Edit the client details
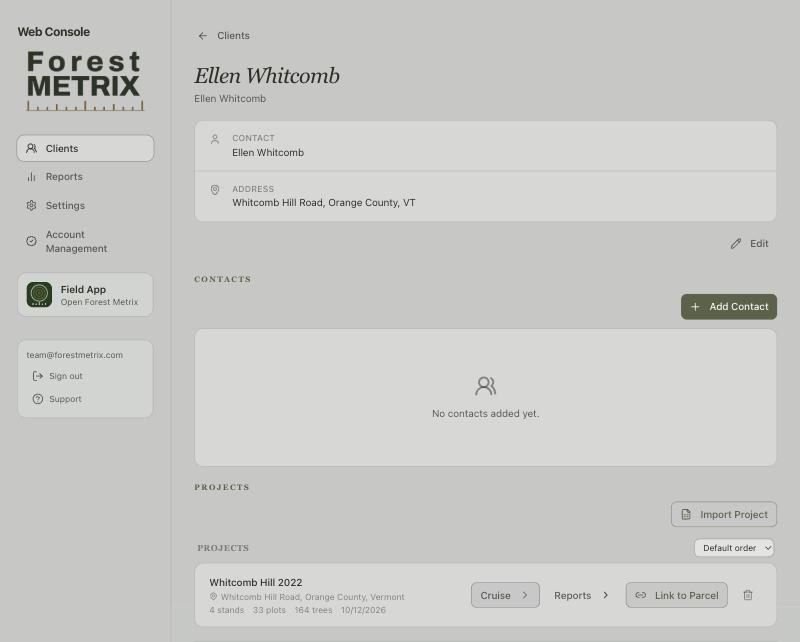Image resolution: width=800 pixels, height=642 pixels. tap(749, 244)
